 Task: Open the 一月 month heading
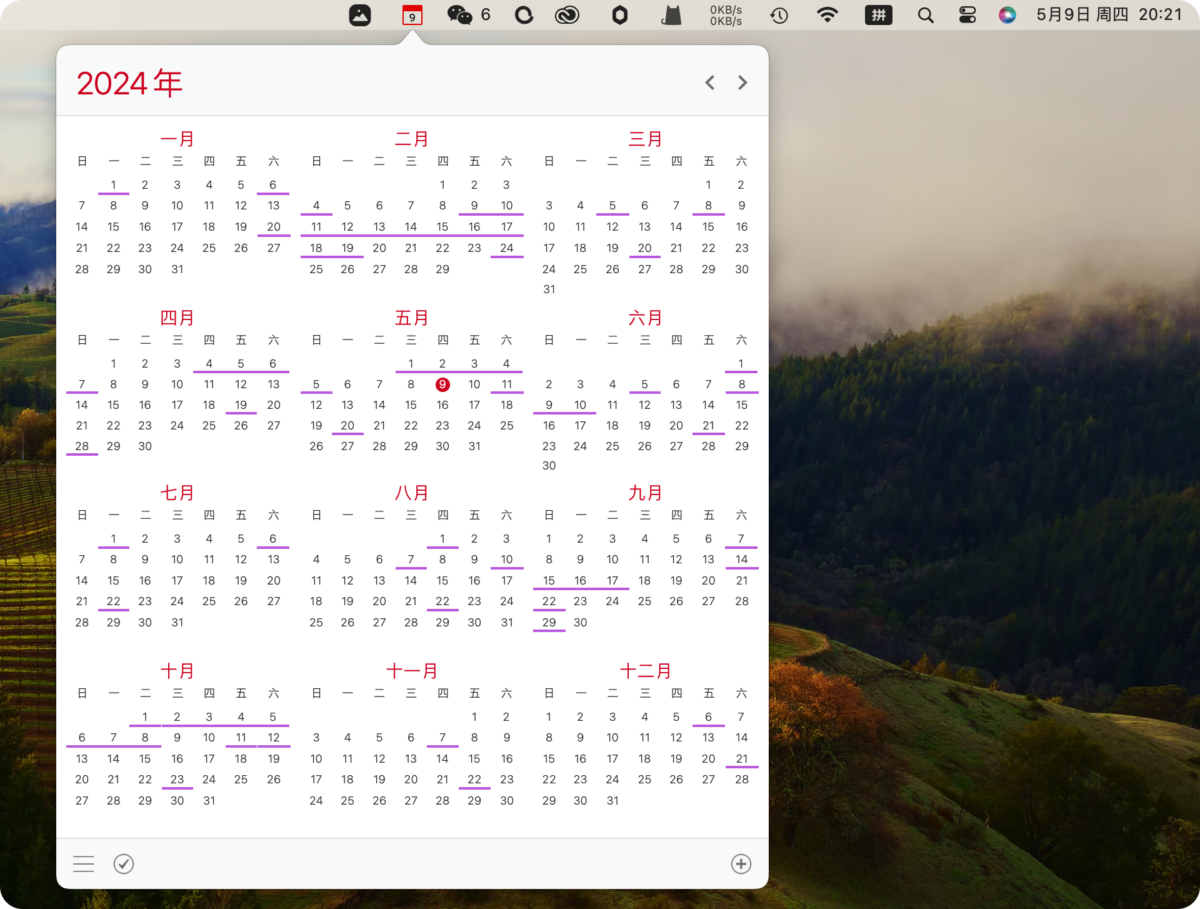pyautogui.click(x=177, y=139)
